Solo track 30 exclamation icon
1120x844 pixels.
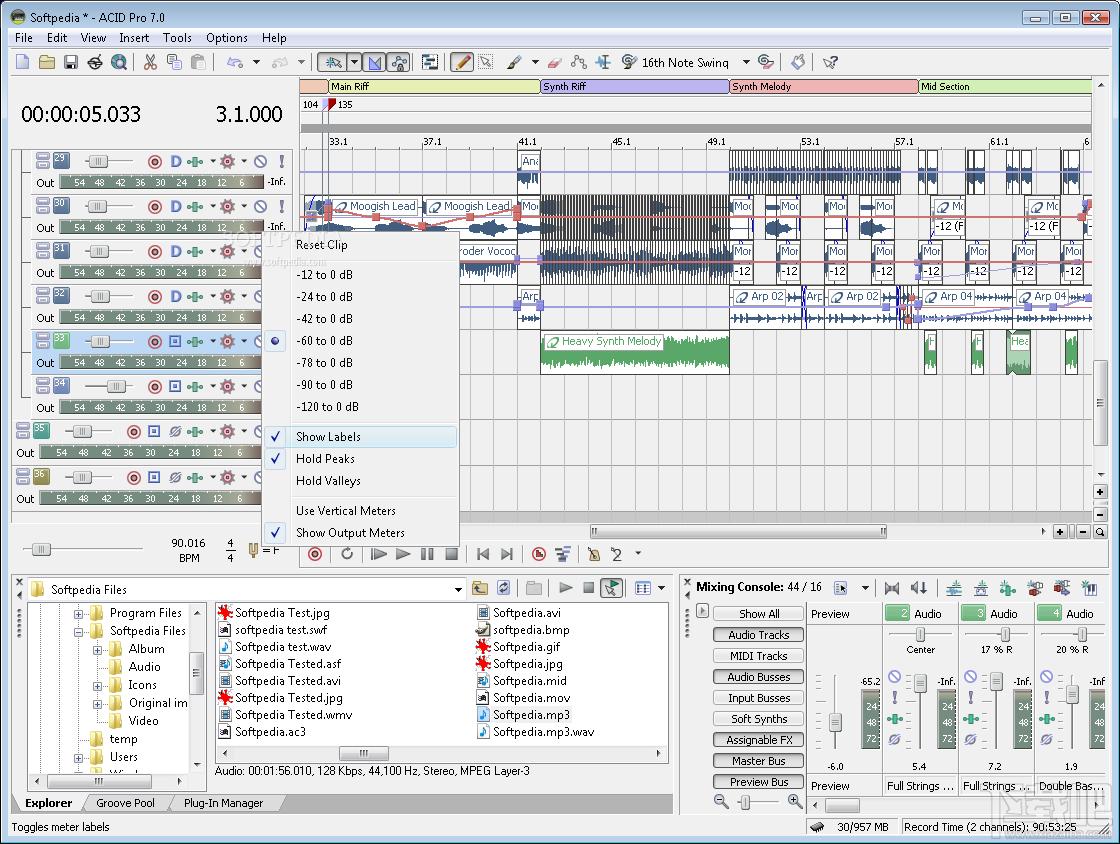[x=281, y=206]
